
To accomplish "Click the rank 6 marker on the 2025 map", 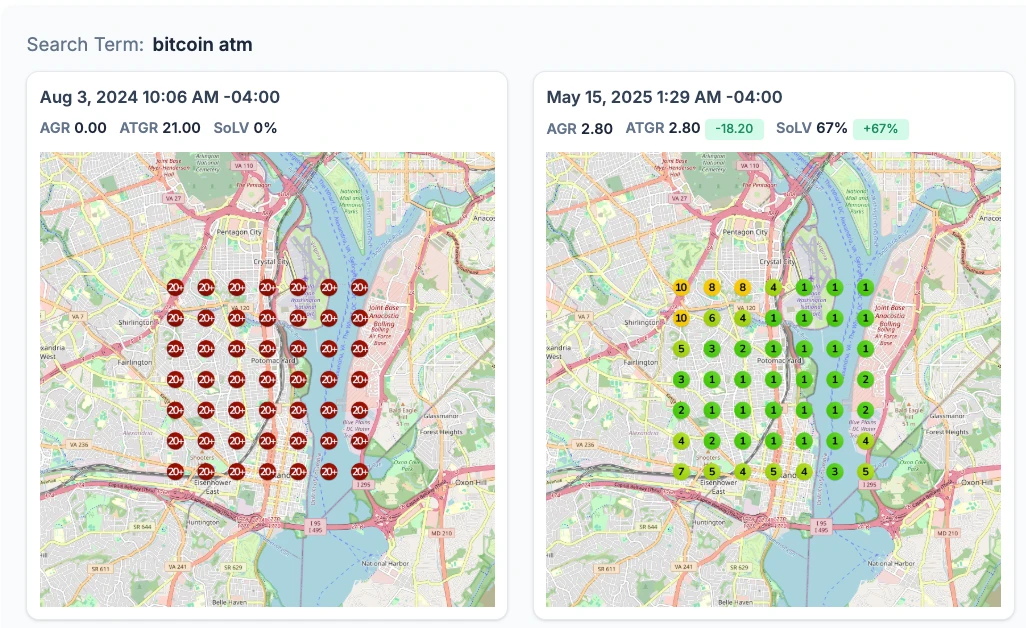I will 712,318.
